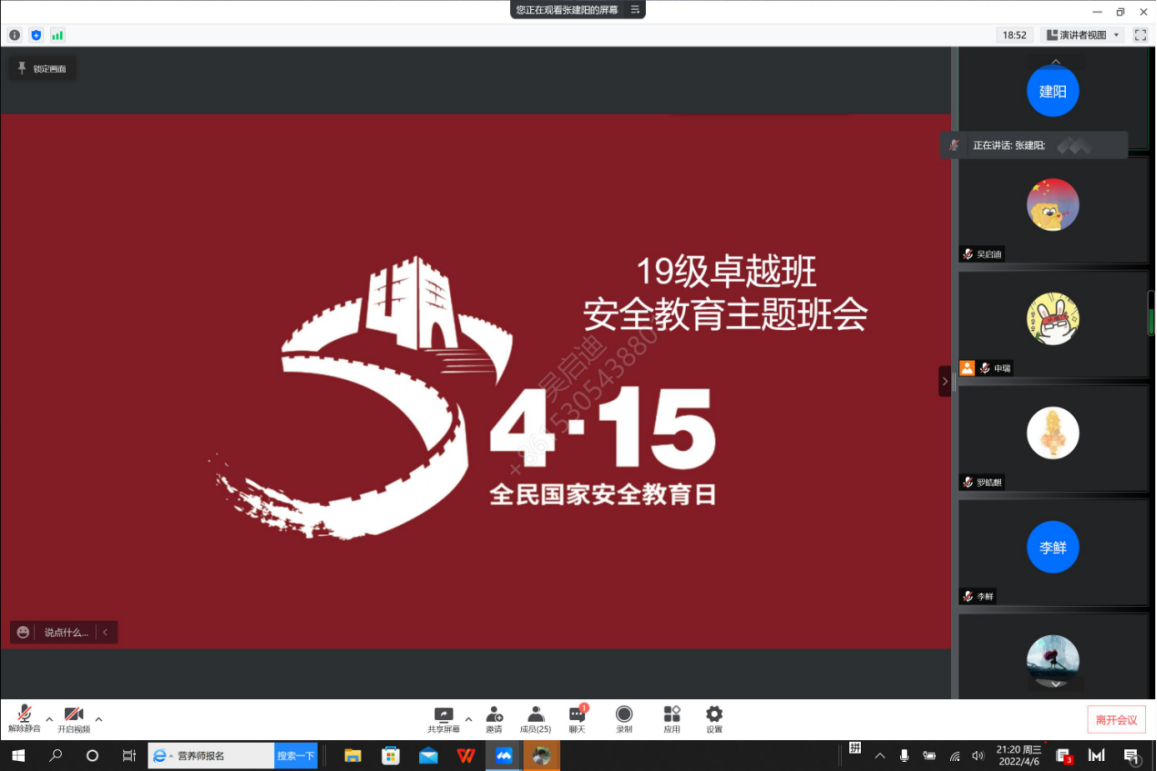The width and height of the screenshot is (1157, 771).
Task: Open security shield icon
Action: coord(36,35)
